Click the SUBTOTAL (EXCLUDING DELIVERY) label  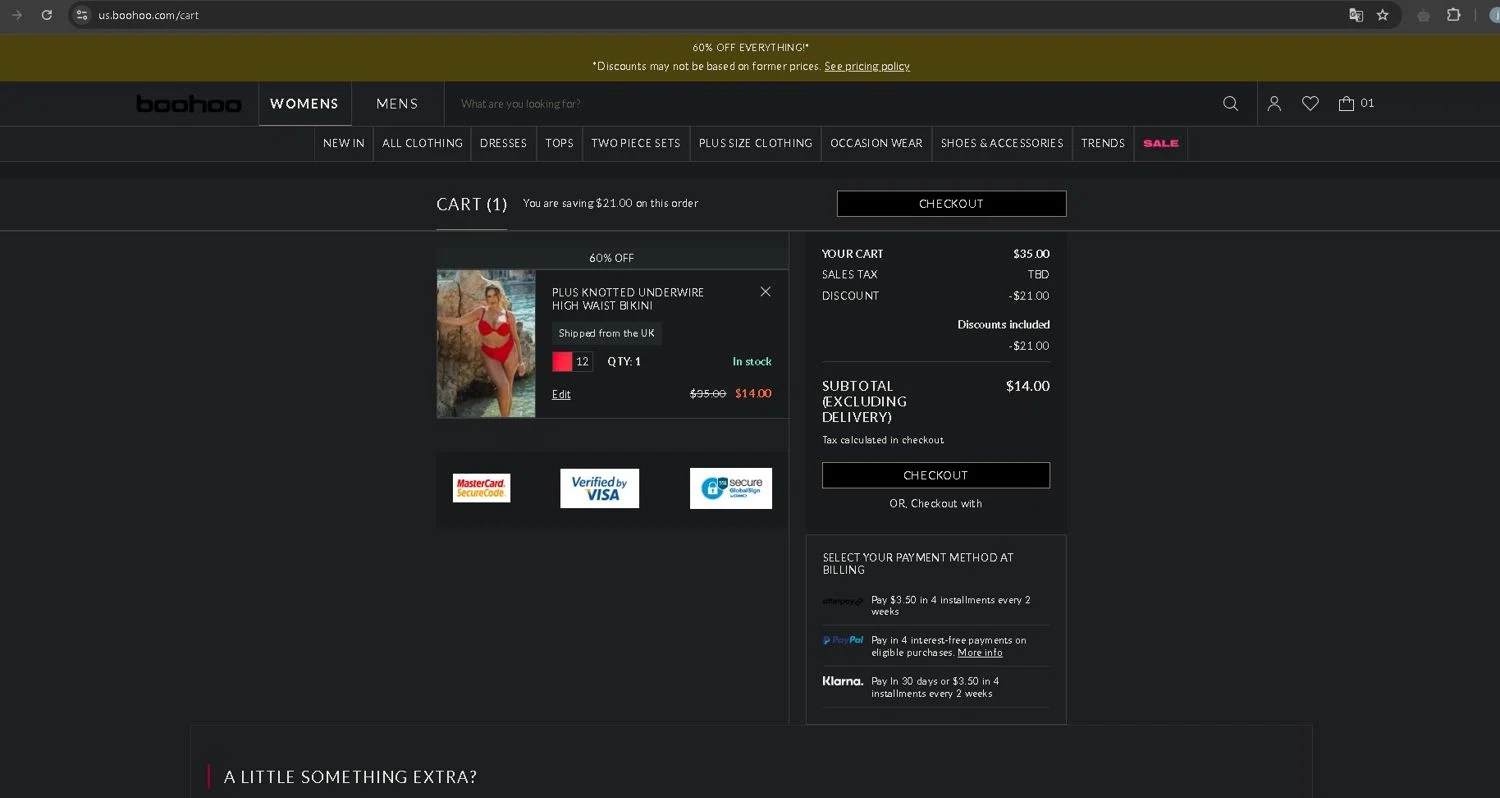click(x=865, y=401)
